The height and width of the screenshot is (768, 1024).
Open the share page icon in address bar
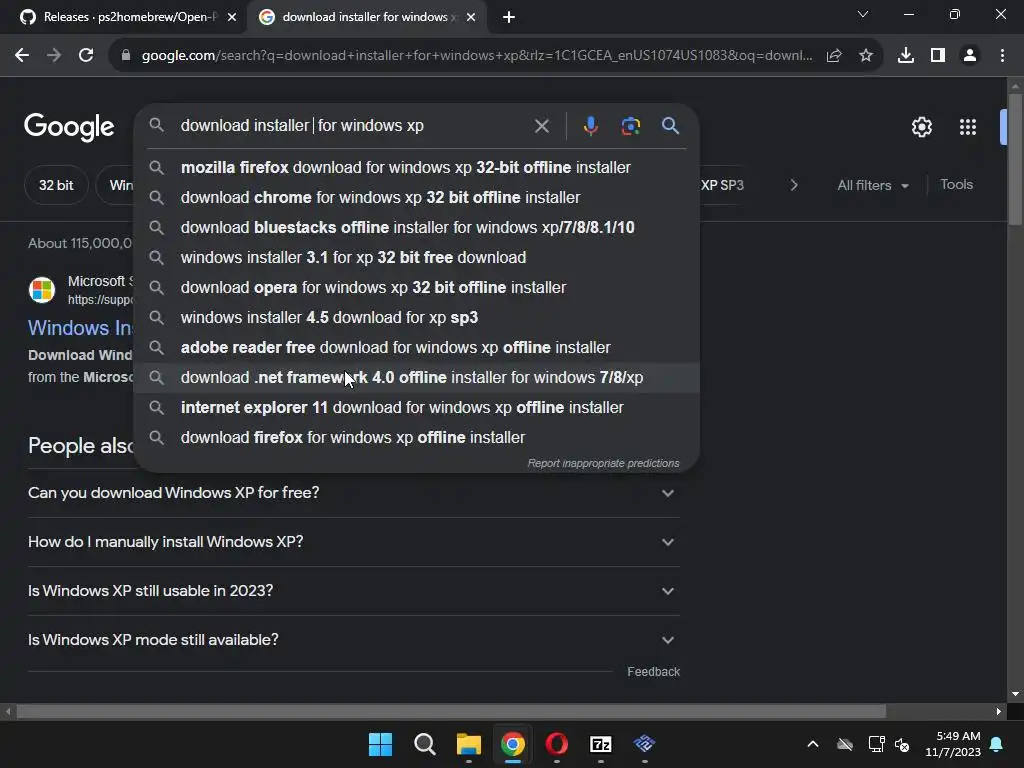click(834, 56)
